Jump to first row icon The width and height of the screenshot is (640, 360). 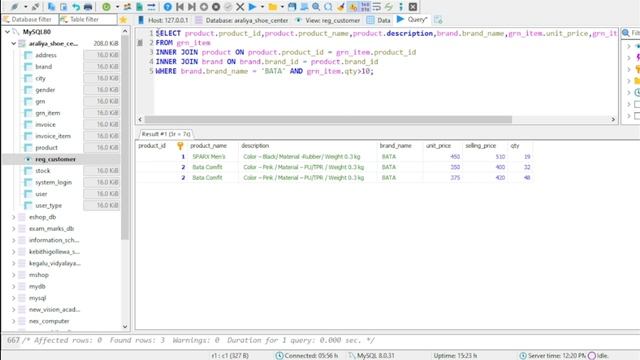point(180,7)
